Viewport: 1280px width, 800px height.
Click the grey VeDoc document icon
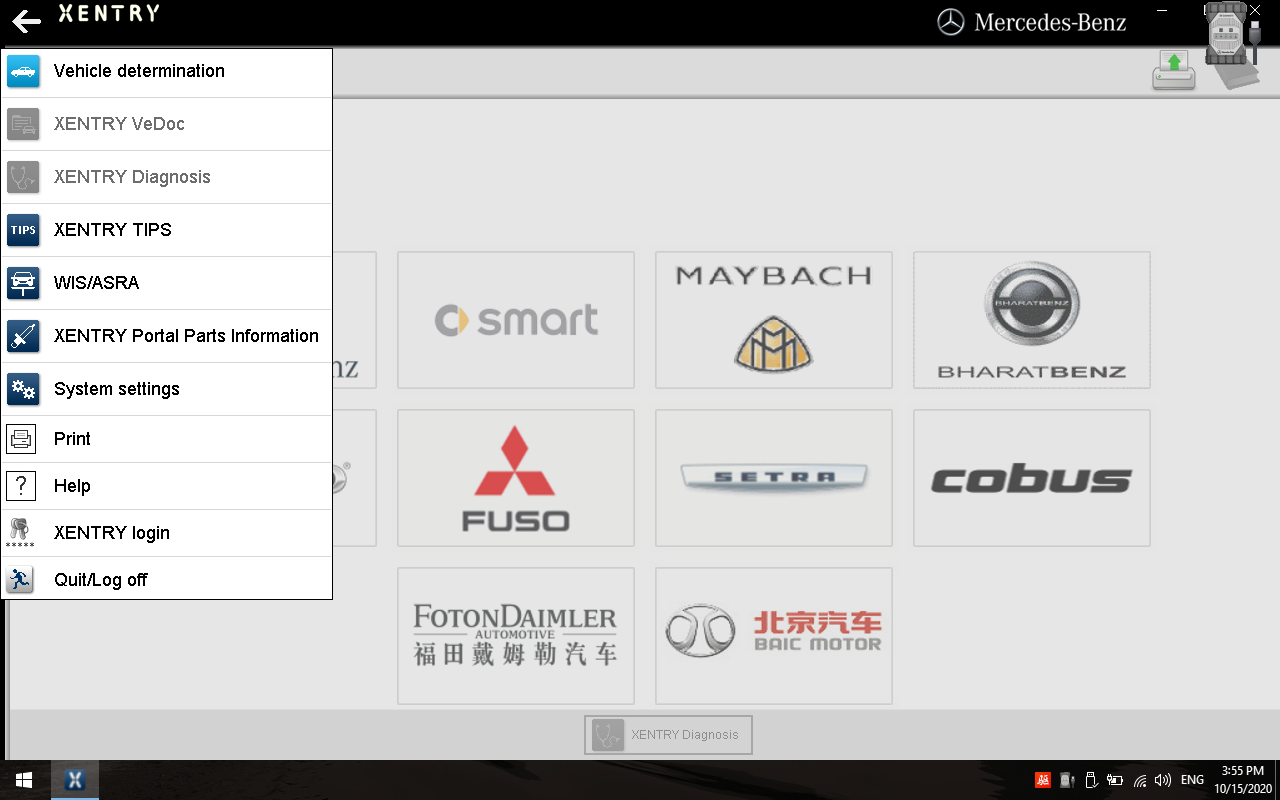pos(23,124)
